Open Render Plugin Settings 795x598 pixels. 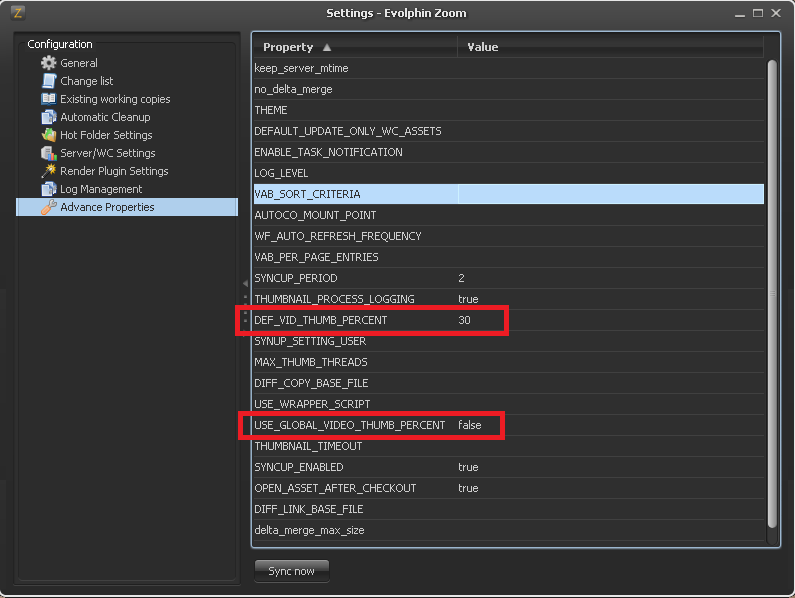click(114, 171)
